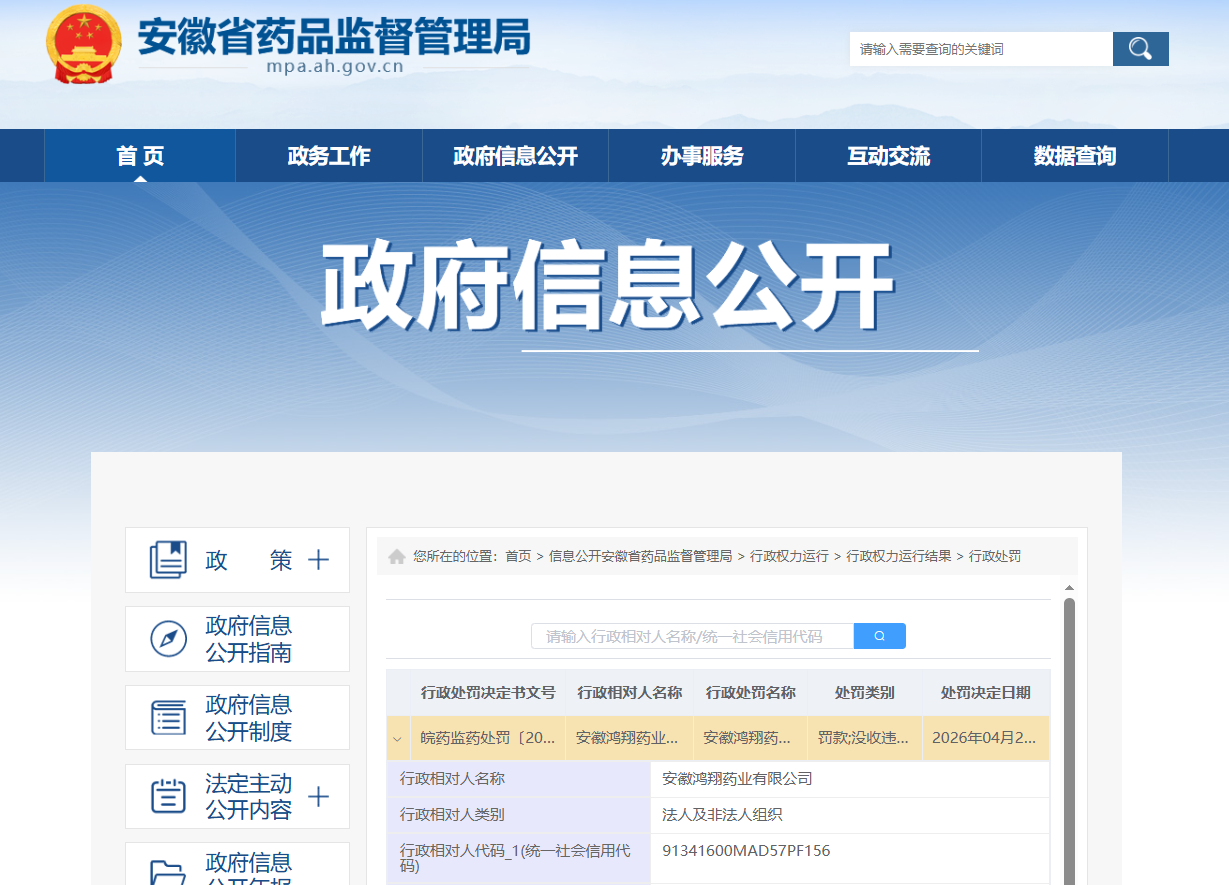This screenshot has width=1229, height=885.
Task: Expand the 政策 plus sign
Action: coord(318,560)
